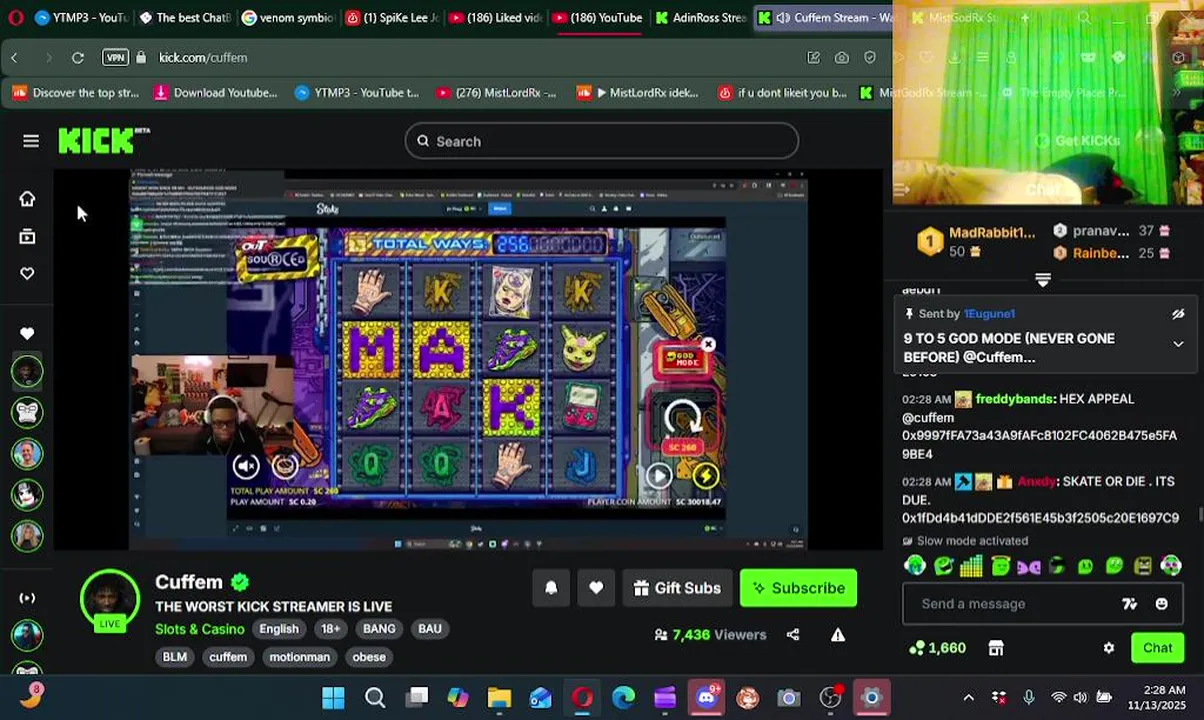Image resolution: width=1204 pixels, height=720 pixels.
Task: Open the Slots & Casino category link
Action: tap(199, 629)
